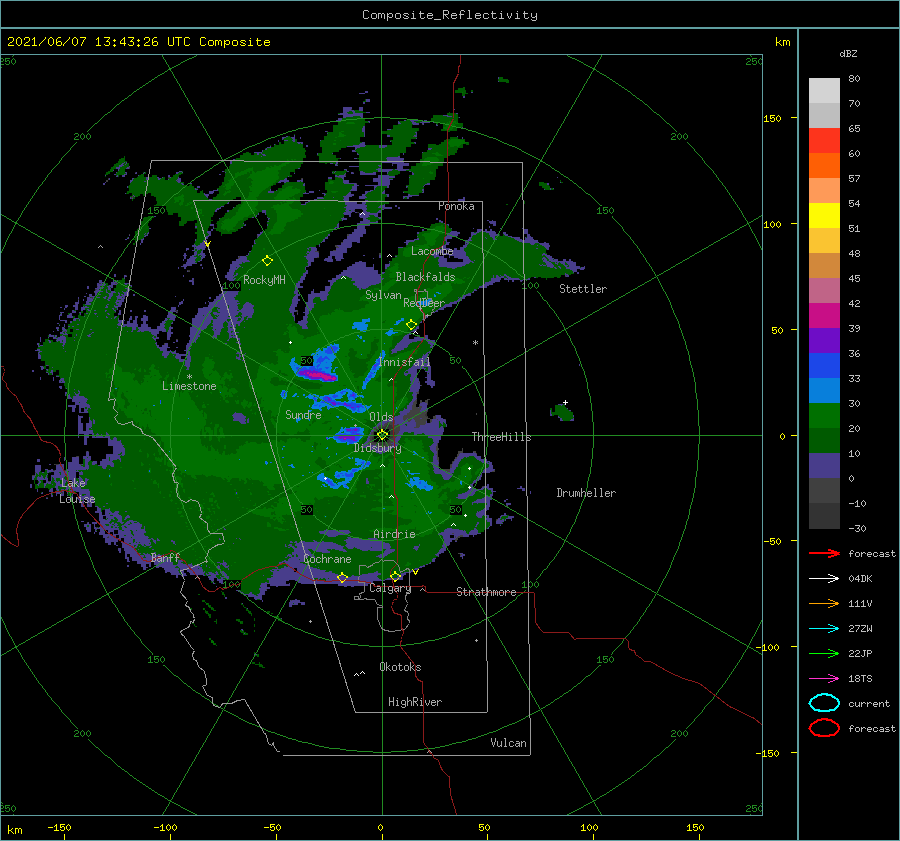Select the dark green 20 dBZ swatch
This screenshot has height=841, width=900.
click(824, 440)
